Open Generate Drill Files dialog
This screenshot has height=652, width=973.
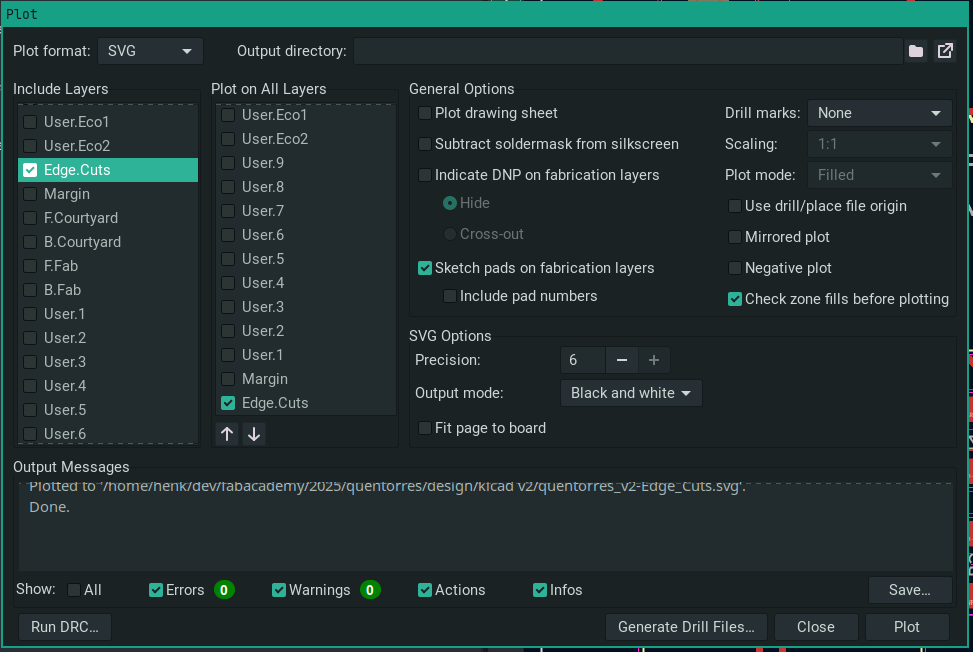685,627
